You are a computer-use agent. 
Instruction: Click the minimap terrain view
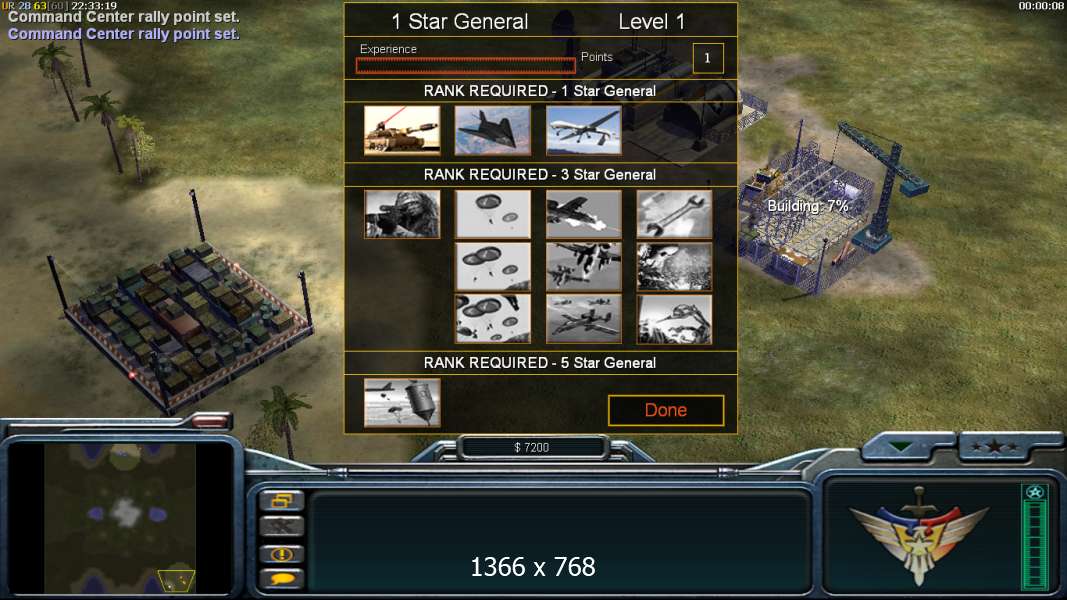pos(120,518)
